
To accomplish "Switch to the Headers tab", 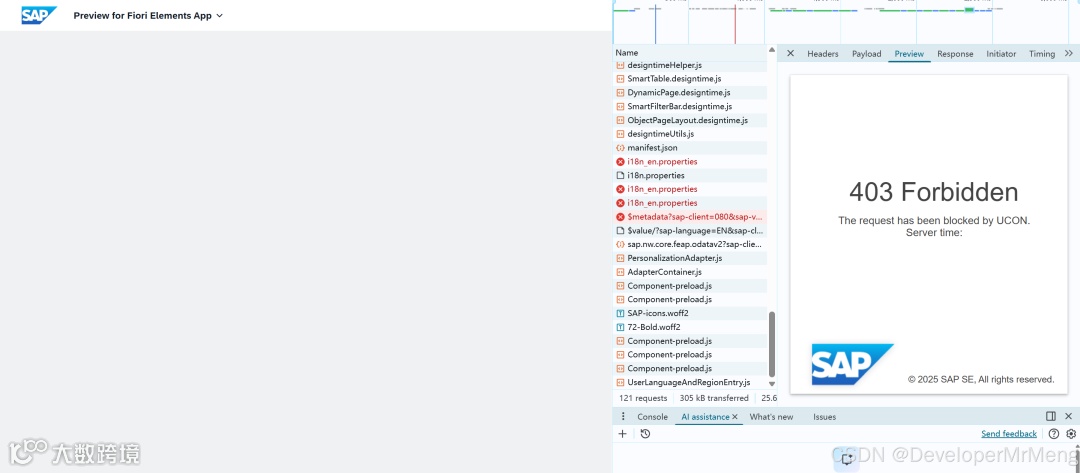I will pyautogui.click(x=822, y=54).
